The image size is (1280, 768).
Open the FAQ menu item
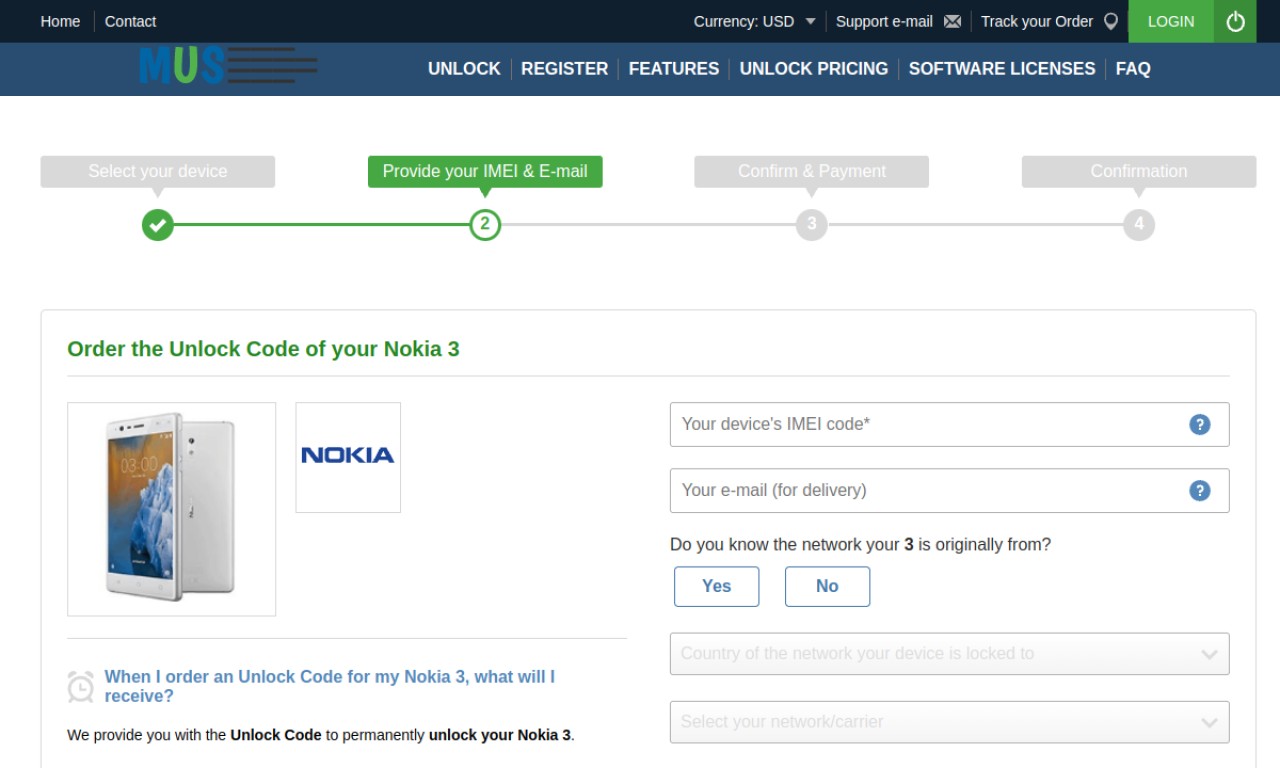coord(1133,69)
